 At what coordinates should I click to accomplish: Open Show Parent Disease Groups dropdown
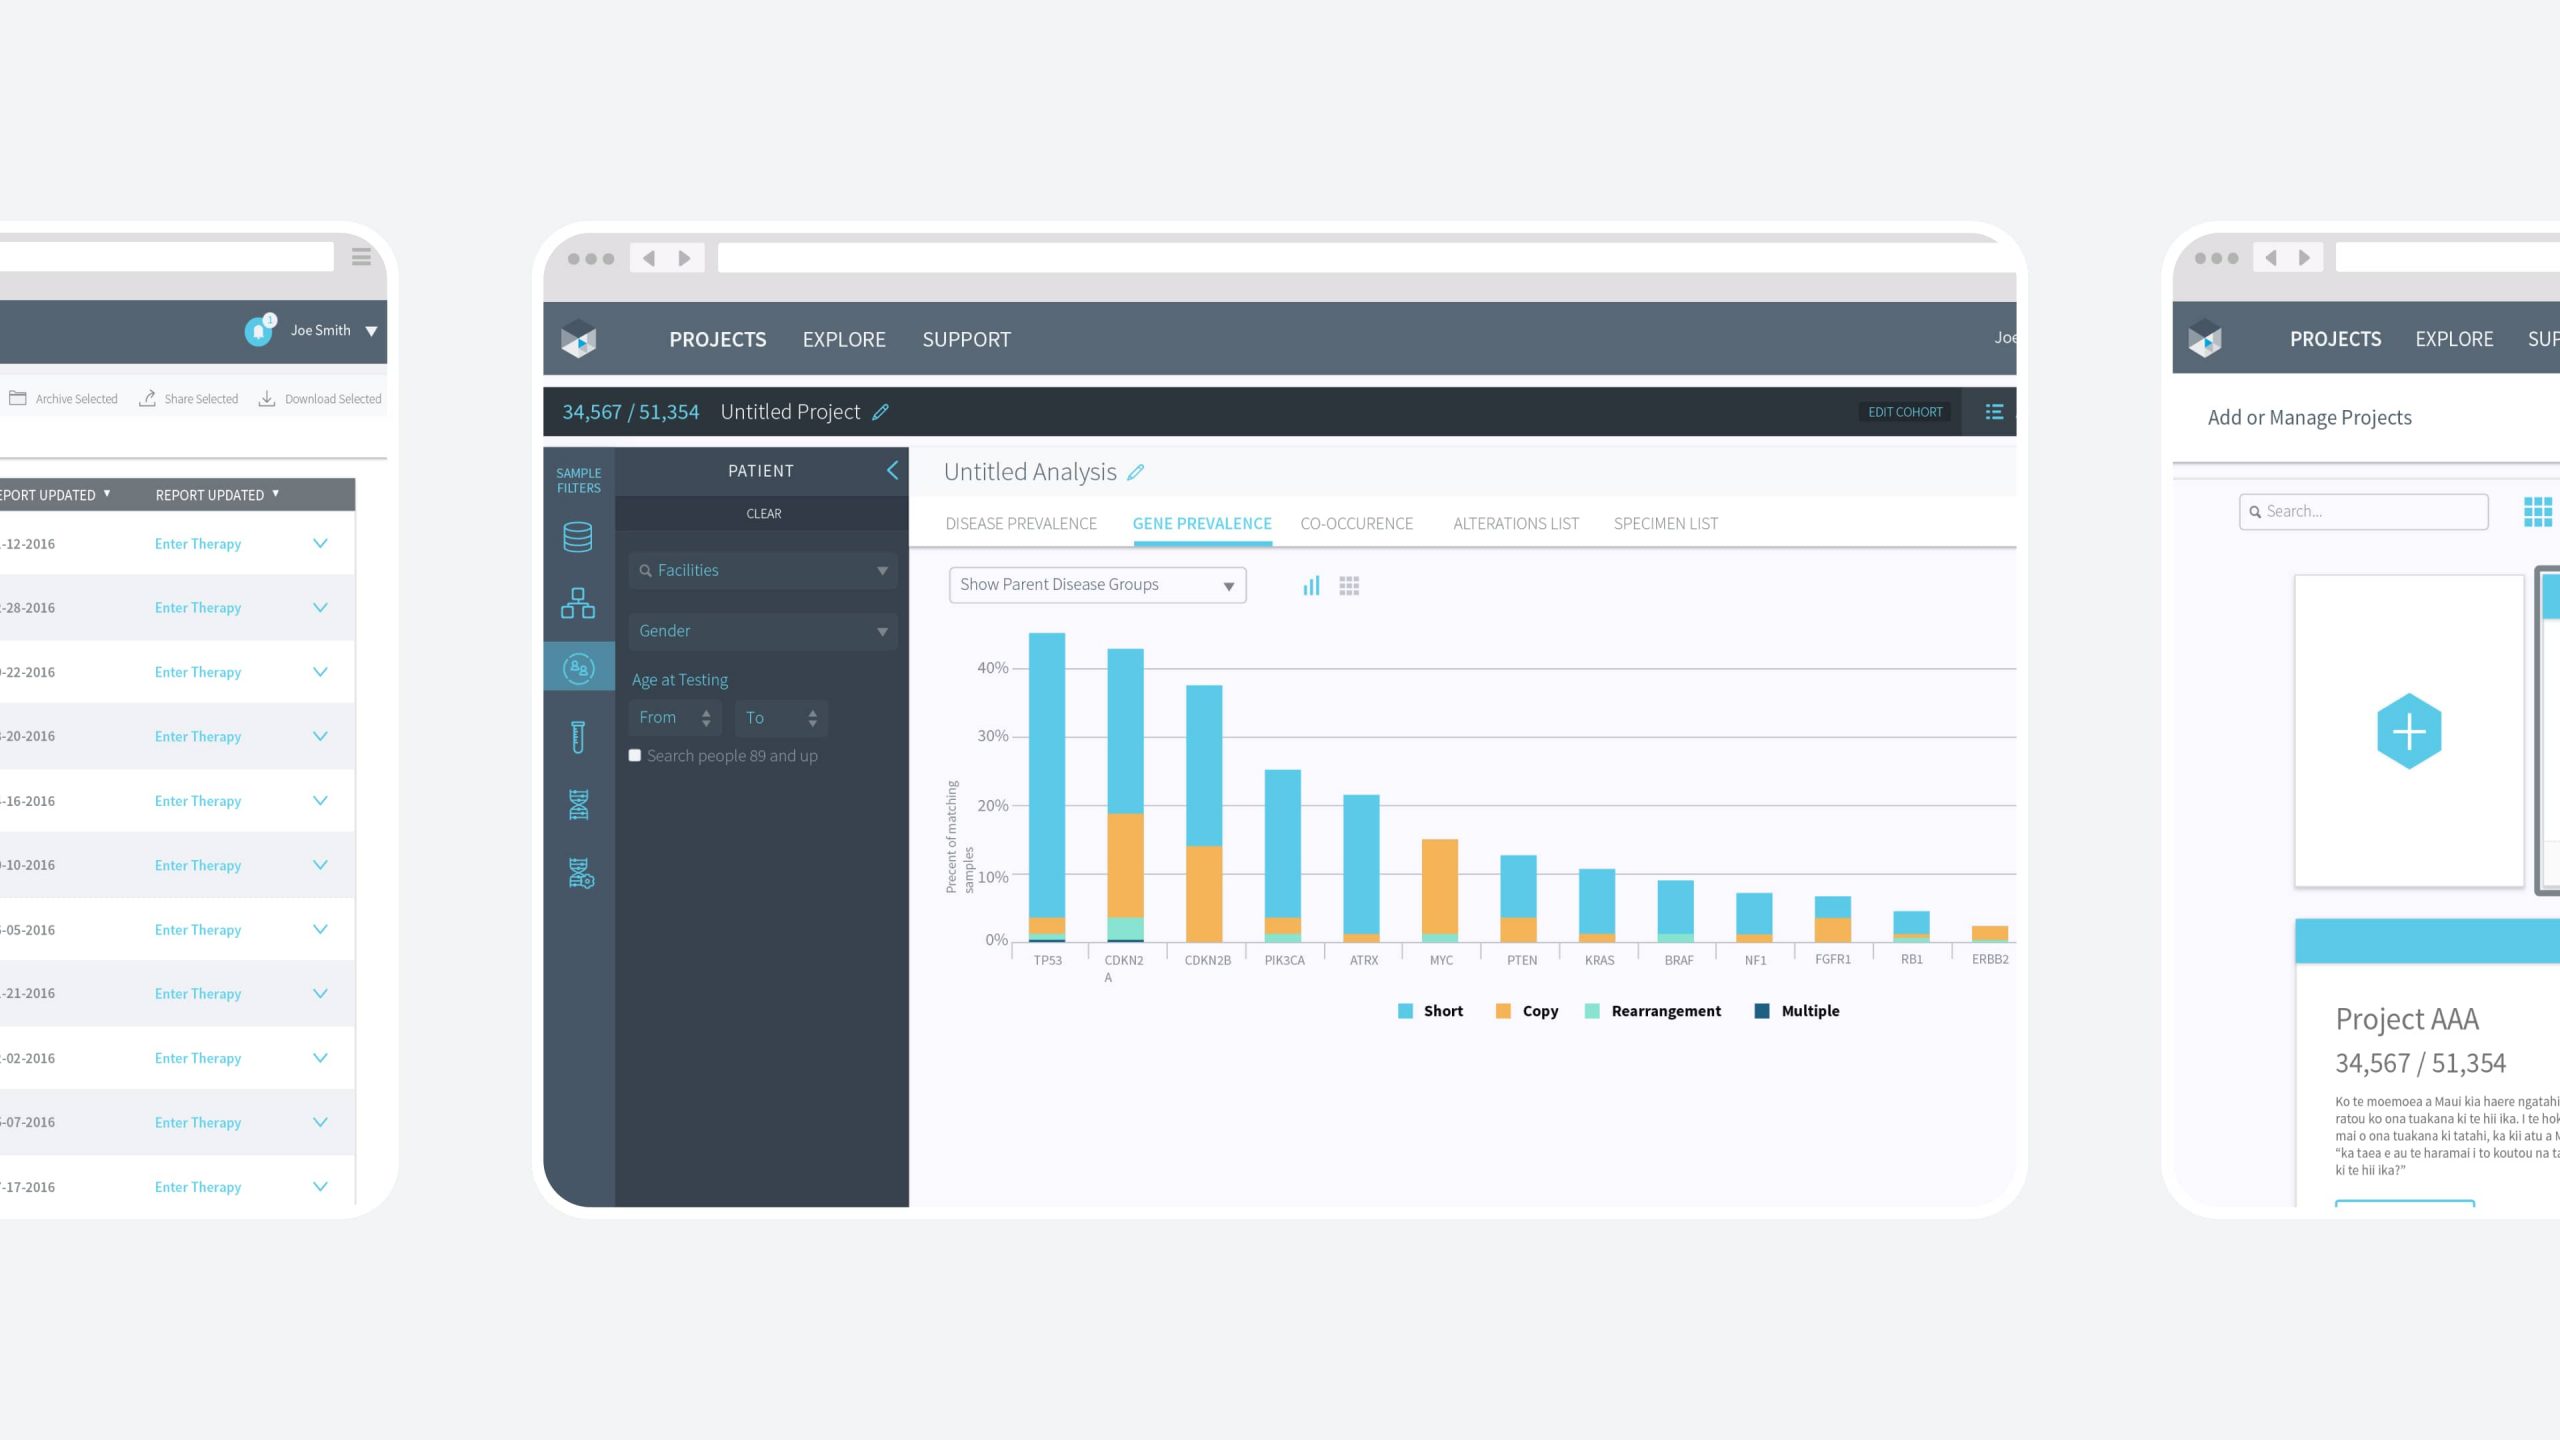tap(1097, 585)
